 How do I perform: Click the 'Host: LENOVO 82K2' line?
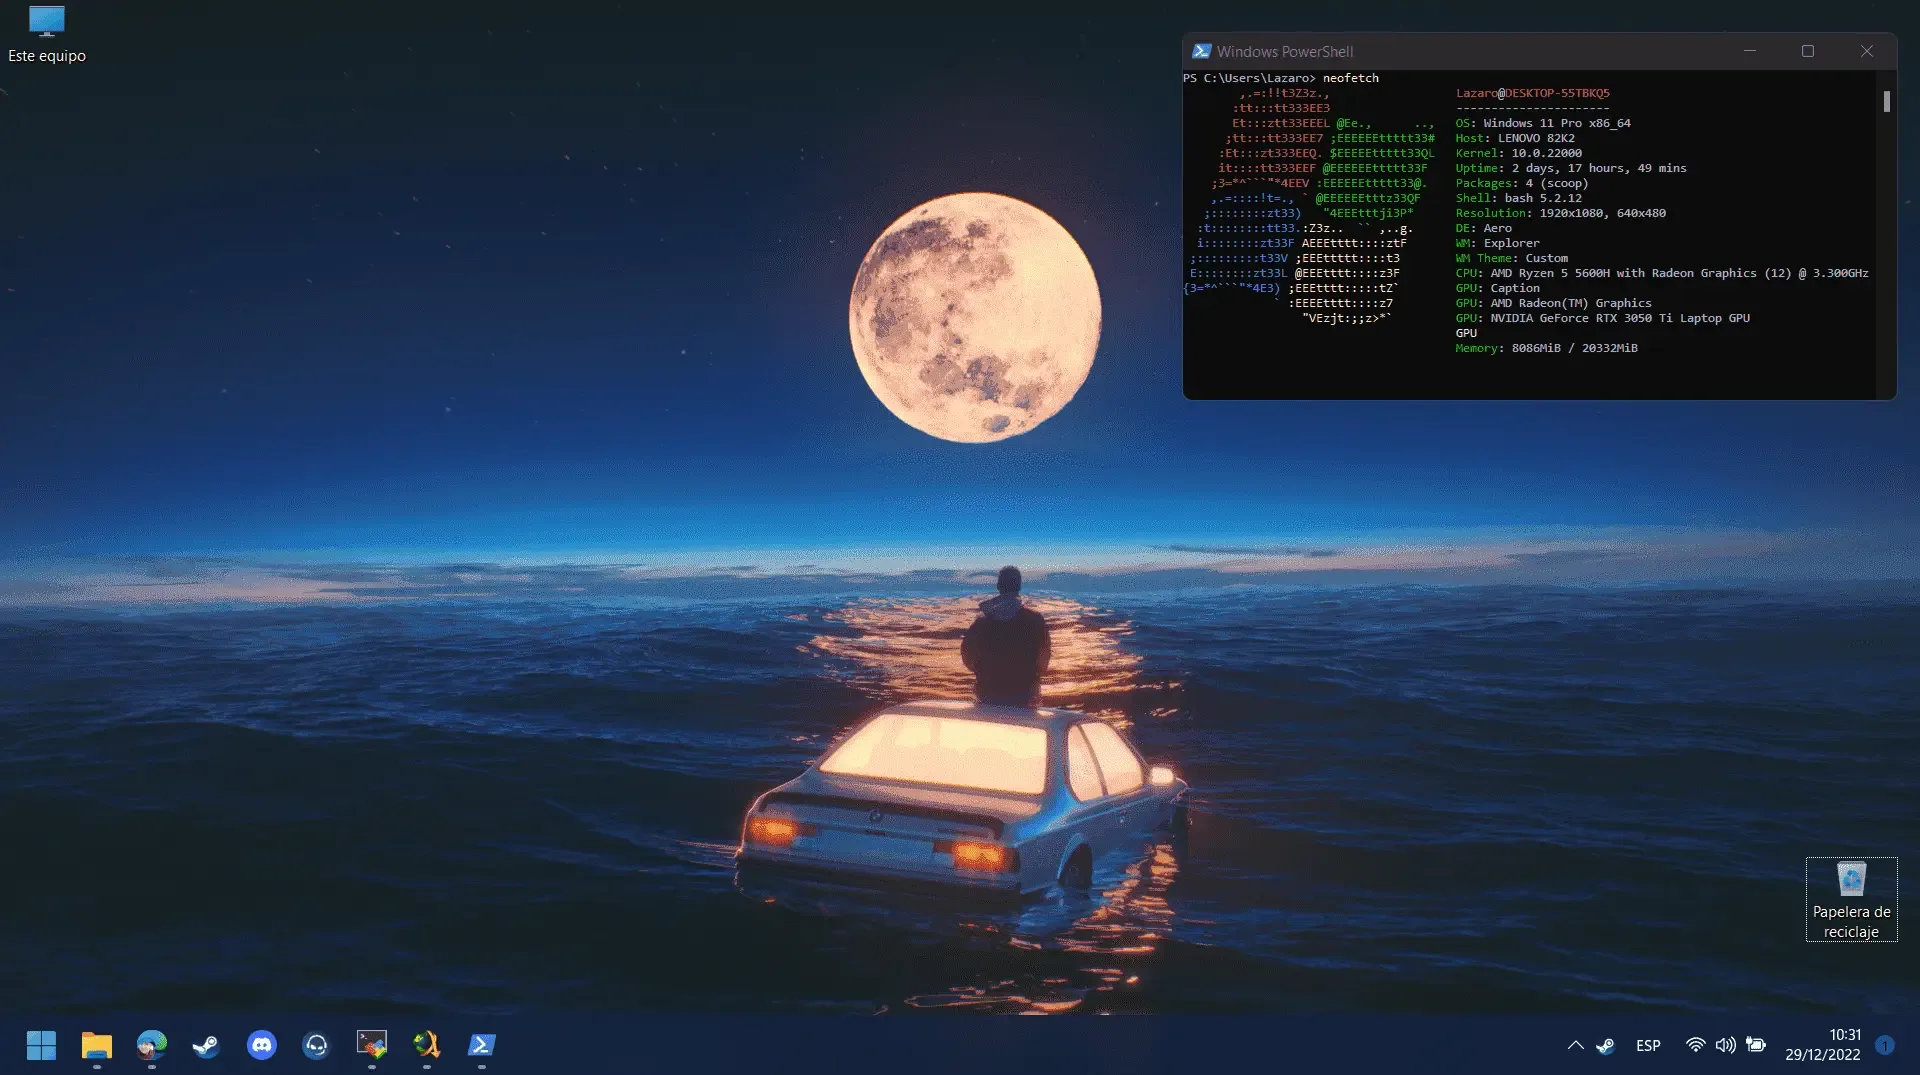(1515, 138)
